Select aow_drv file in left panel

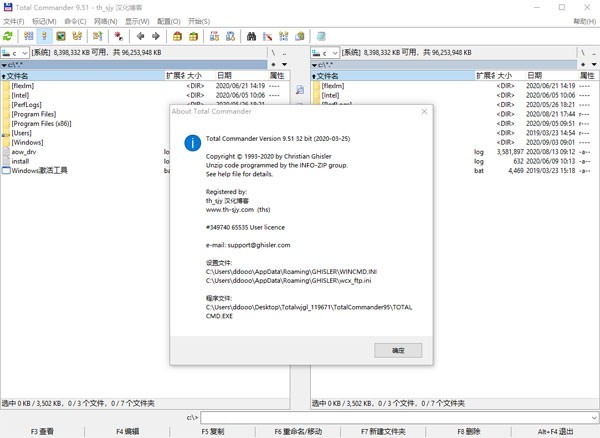click(24, 152)
